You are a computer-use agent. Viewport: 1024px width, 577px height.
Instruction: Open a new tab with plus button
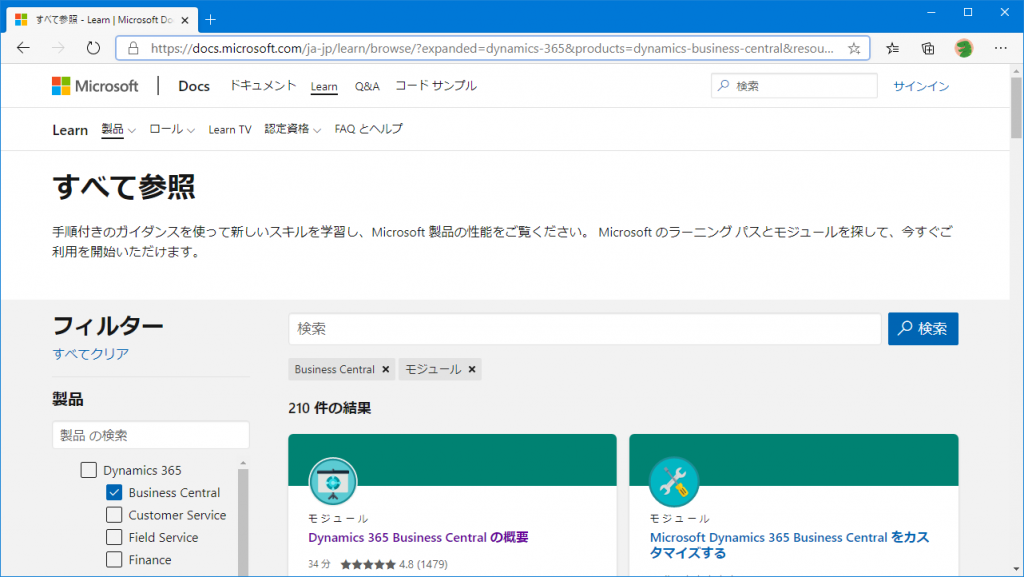click(x=210, y=20)
